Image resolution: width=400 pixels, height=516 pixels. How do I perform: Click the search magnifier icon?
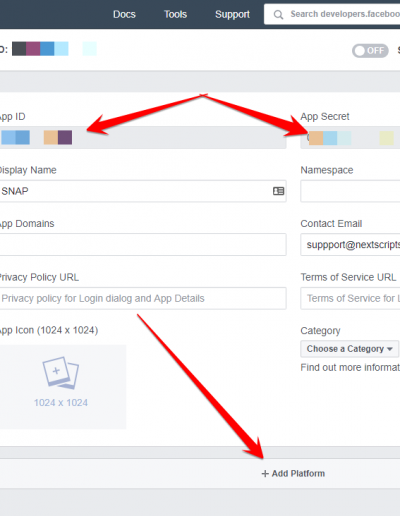tap(278, 15)
